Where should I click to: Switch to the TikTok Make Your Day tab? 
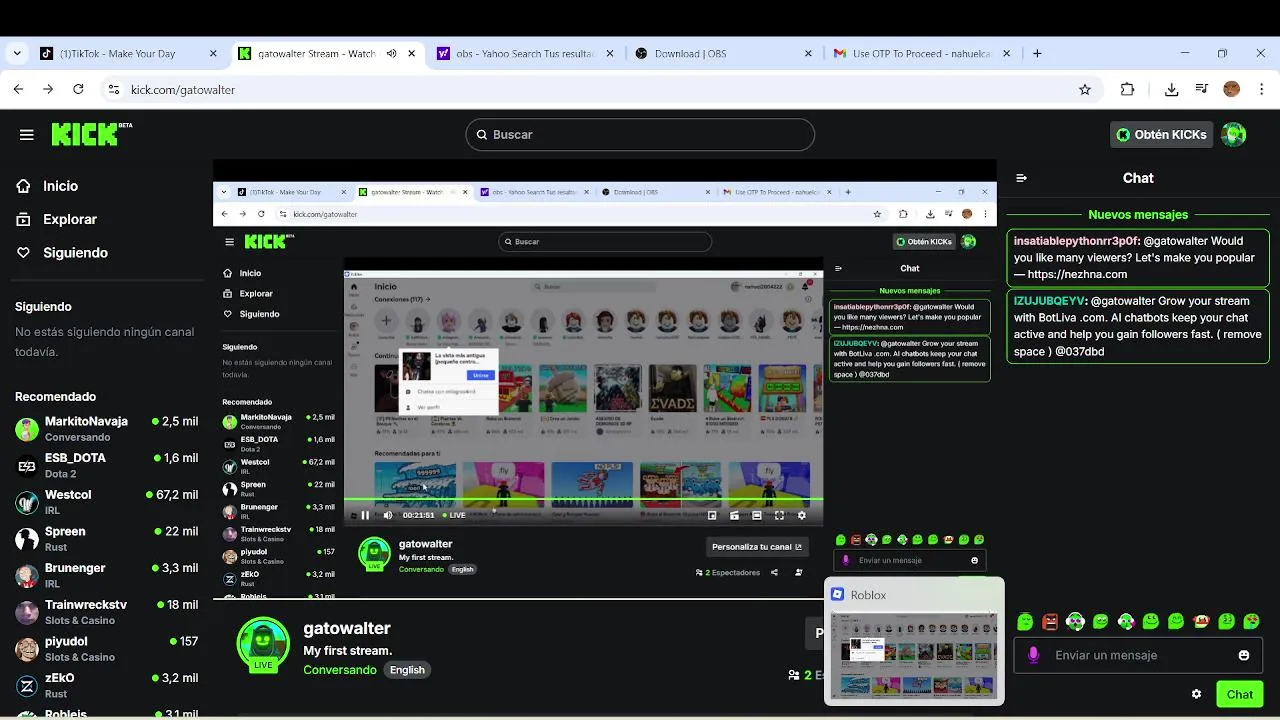coord(129,54)
